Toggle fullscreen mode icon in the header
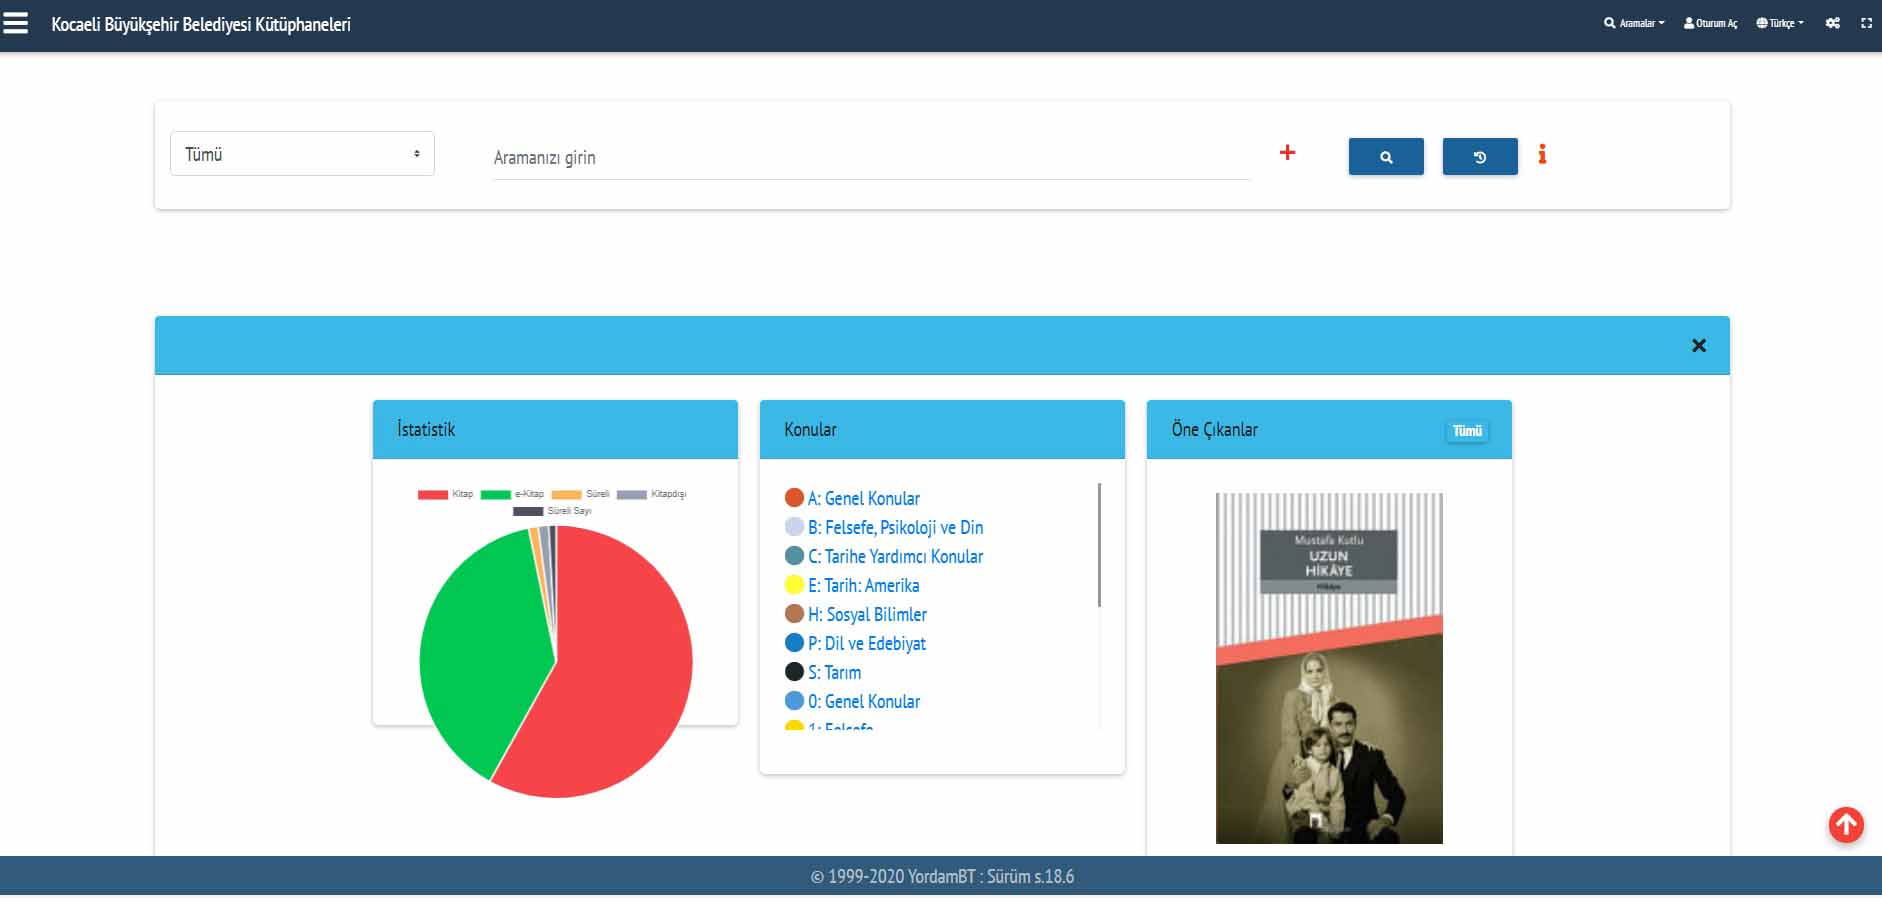 click(1866, 23)
